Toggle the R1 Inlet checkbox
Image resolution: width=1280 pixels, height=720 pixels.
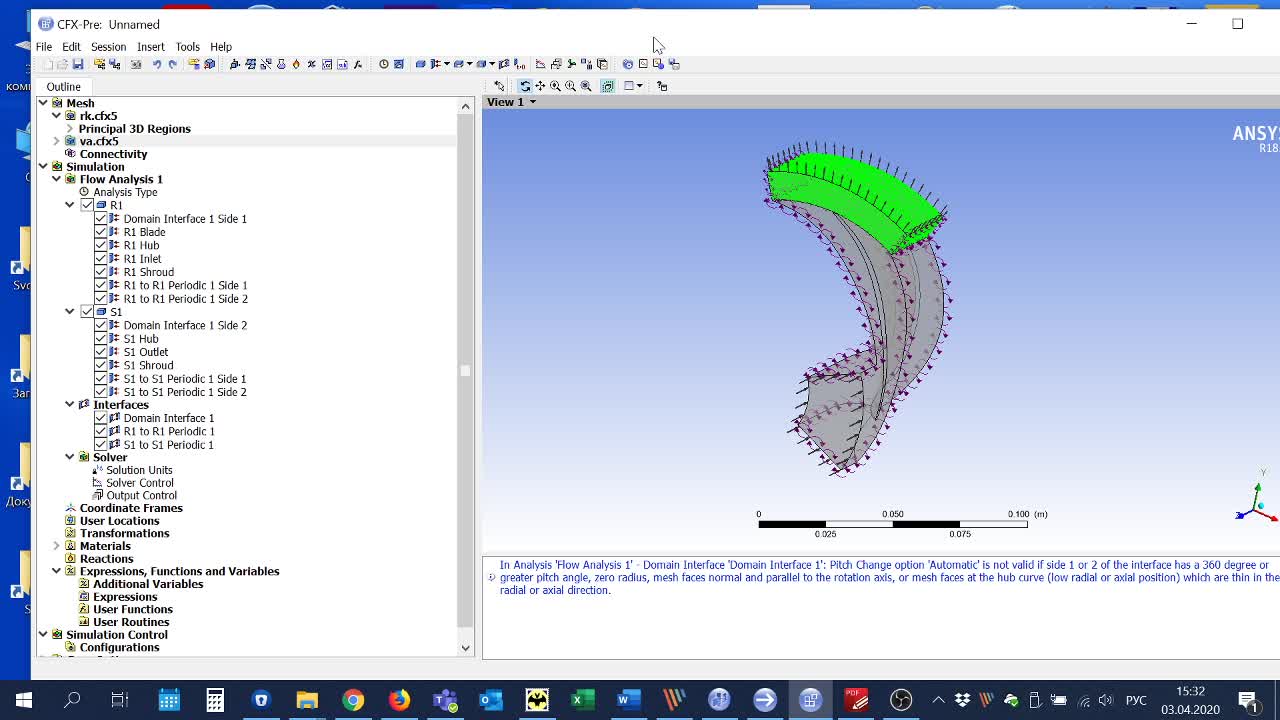[100, 259]
